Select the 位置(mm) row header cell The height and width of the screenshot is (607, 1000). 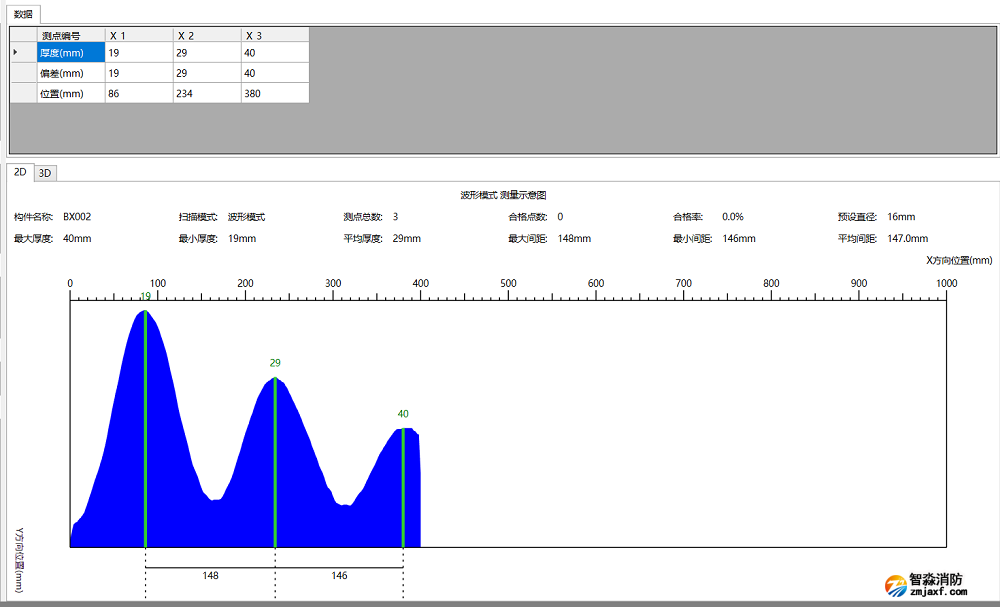70,93
